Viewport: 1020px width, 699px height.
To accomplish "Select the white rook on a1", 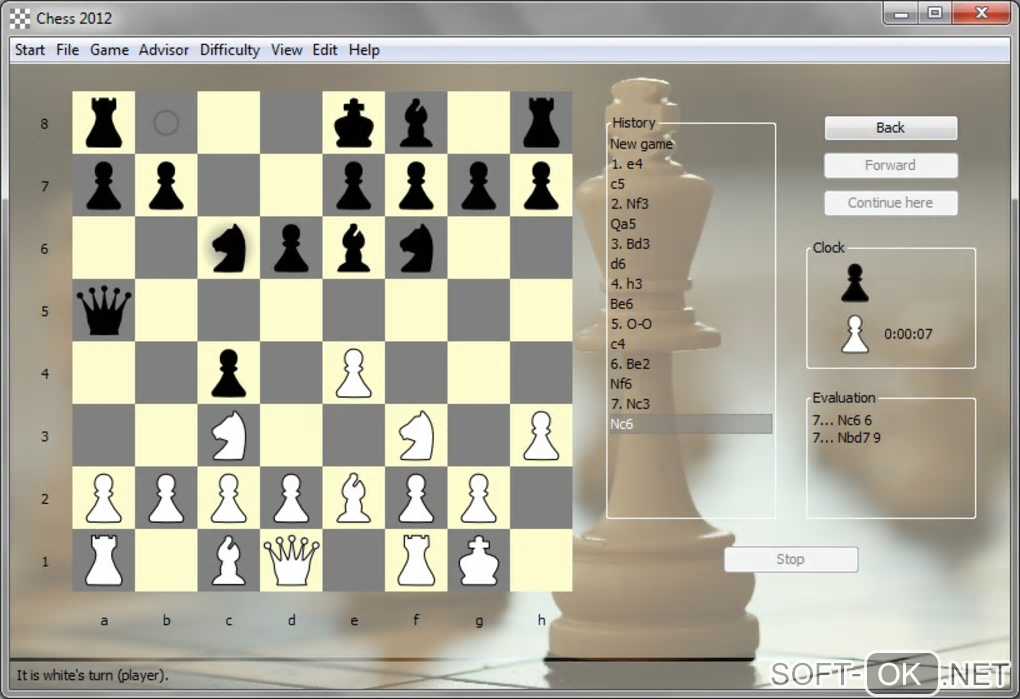I will (103, 560).
